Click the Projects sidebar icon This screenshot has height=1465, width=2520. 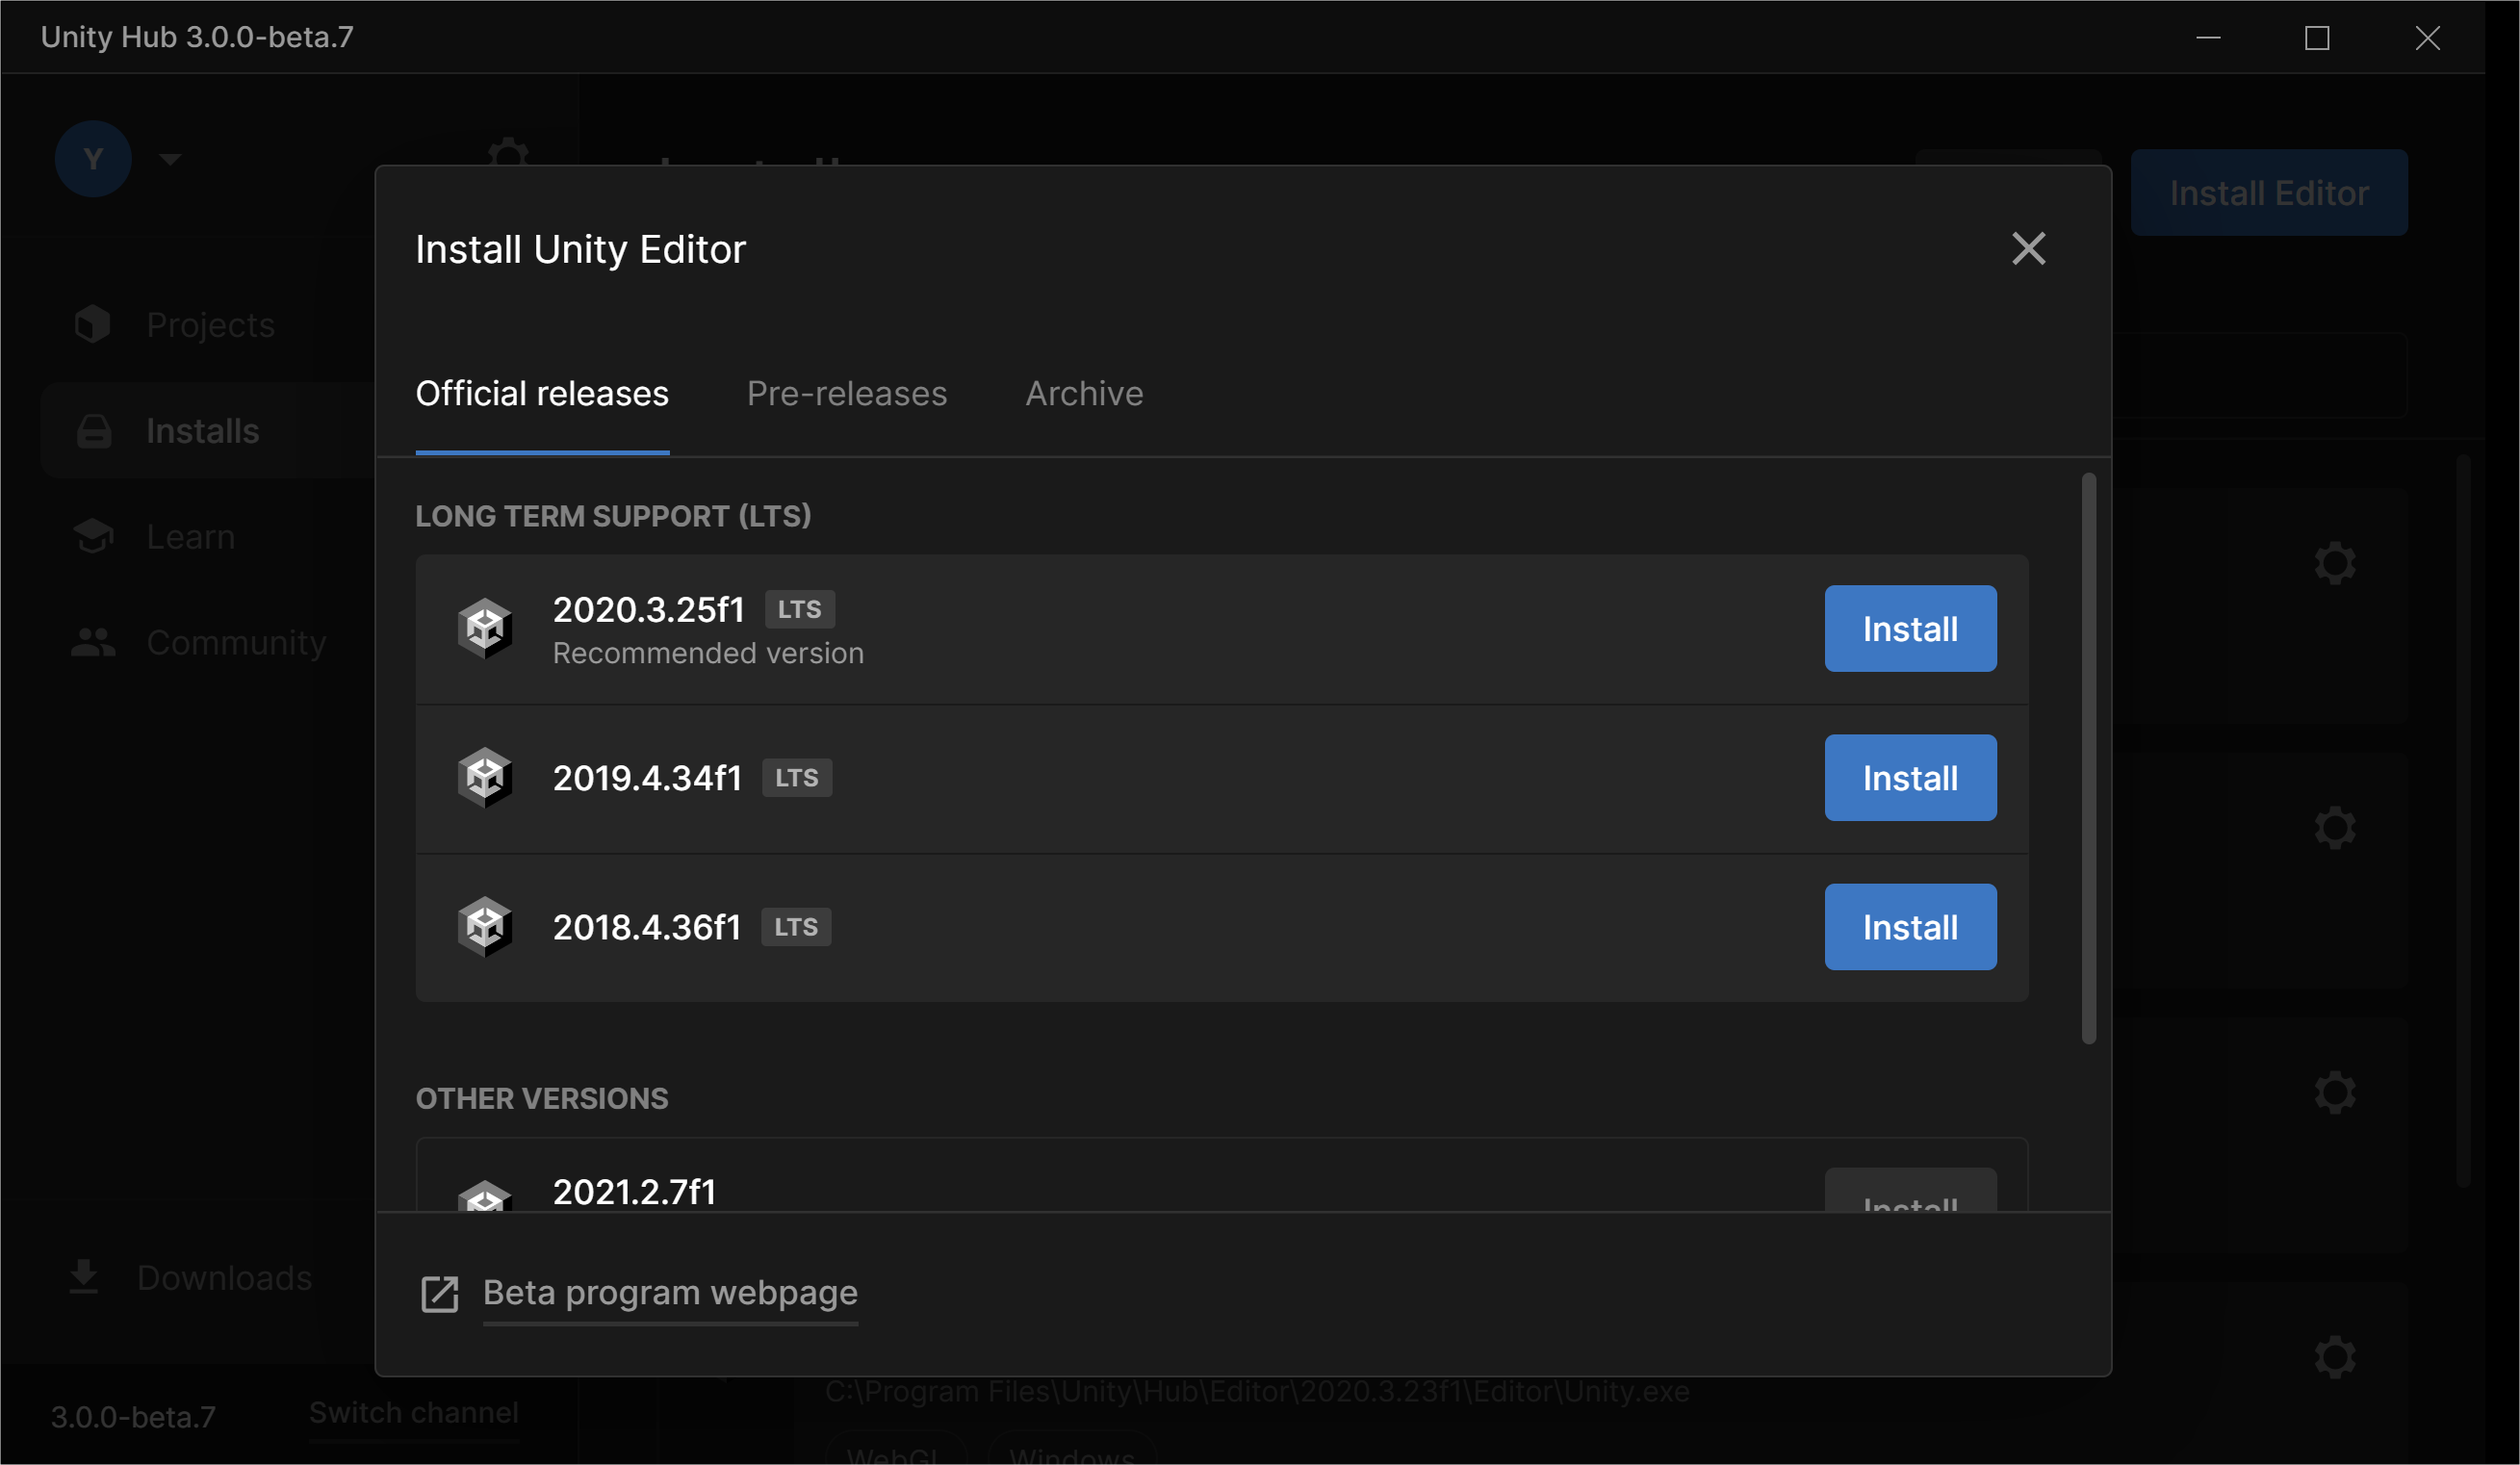click(92, 324)
